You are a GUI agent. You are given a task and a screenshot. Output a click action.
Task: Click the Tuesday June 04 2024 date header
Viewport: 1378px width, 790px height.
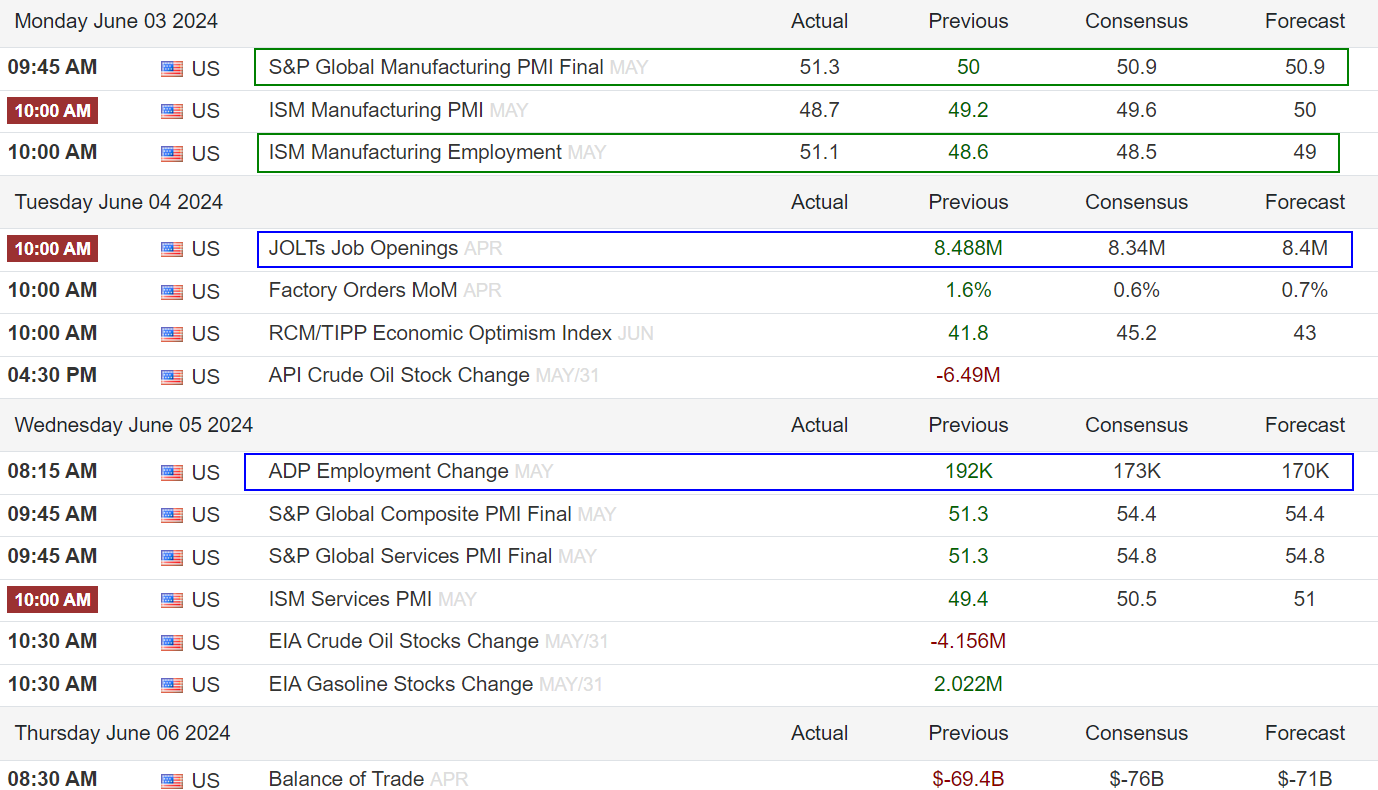click(x=118, y=202)
